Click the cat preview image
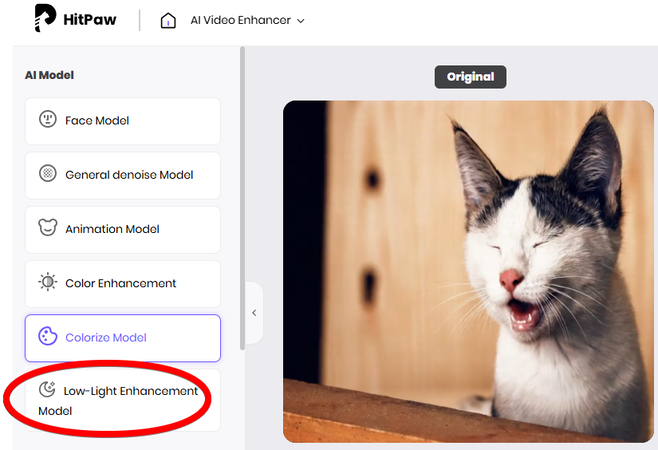This screenshot has height=450, width=658. tap(468, 271)
